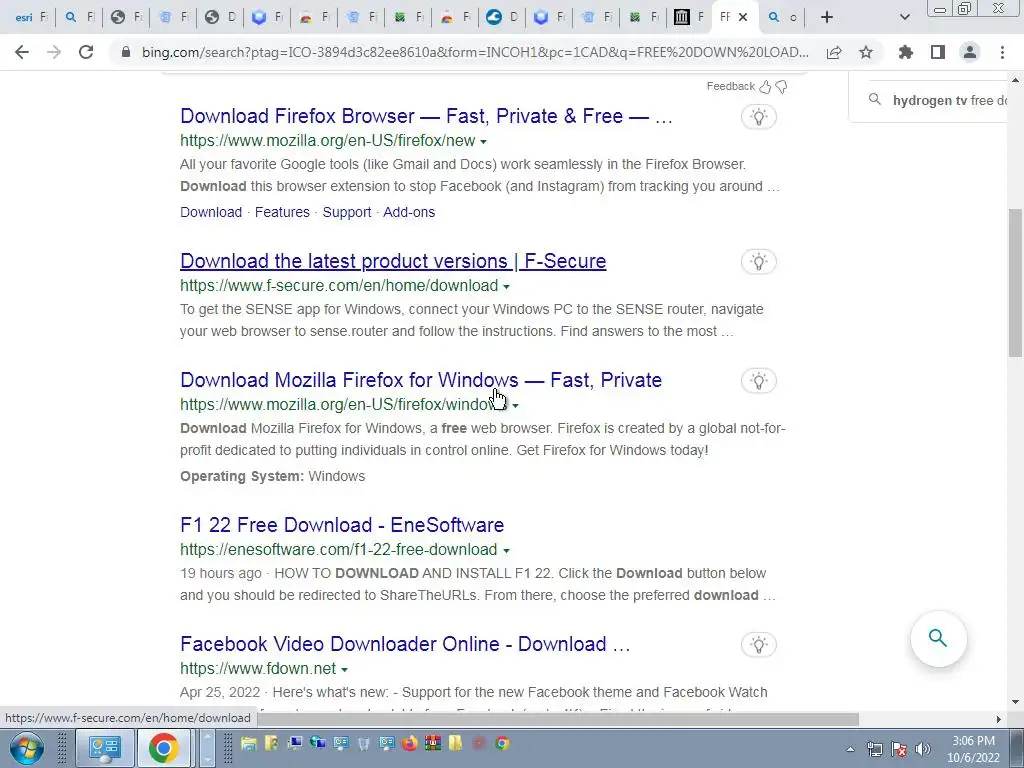
Task: Open Facebook Video Downloader Online result
Action: (x=405, y=644)
